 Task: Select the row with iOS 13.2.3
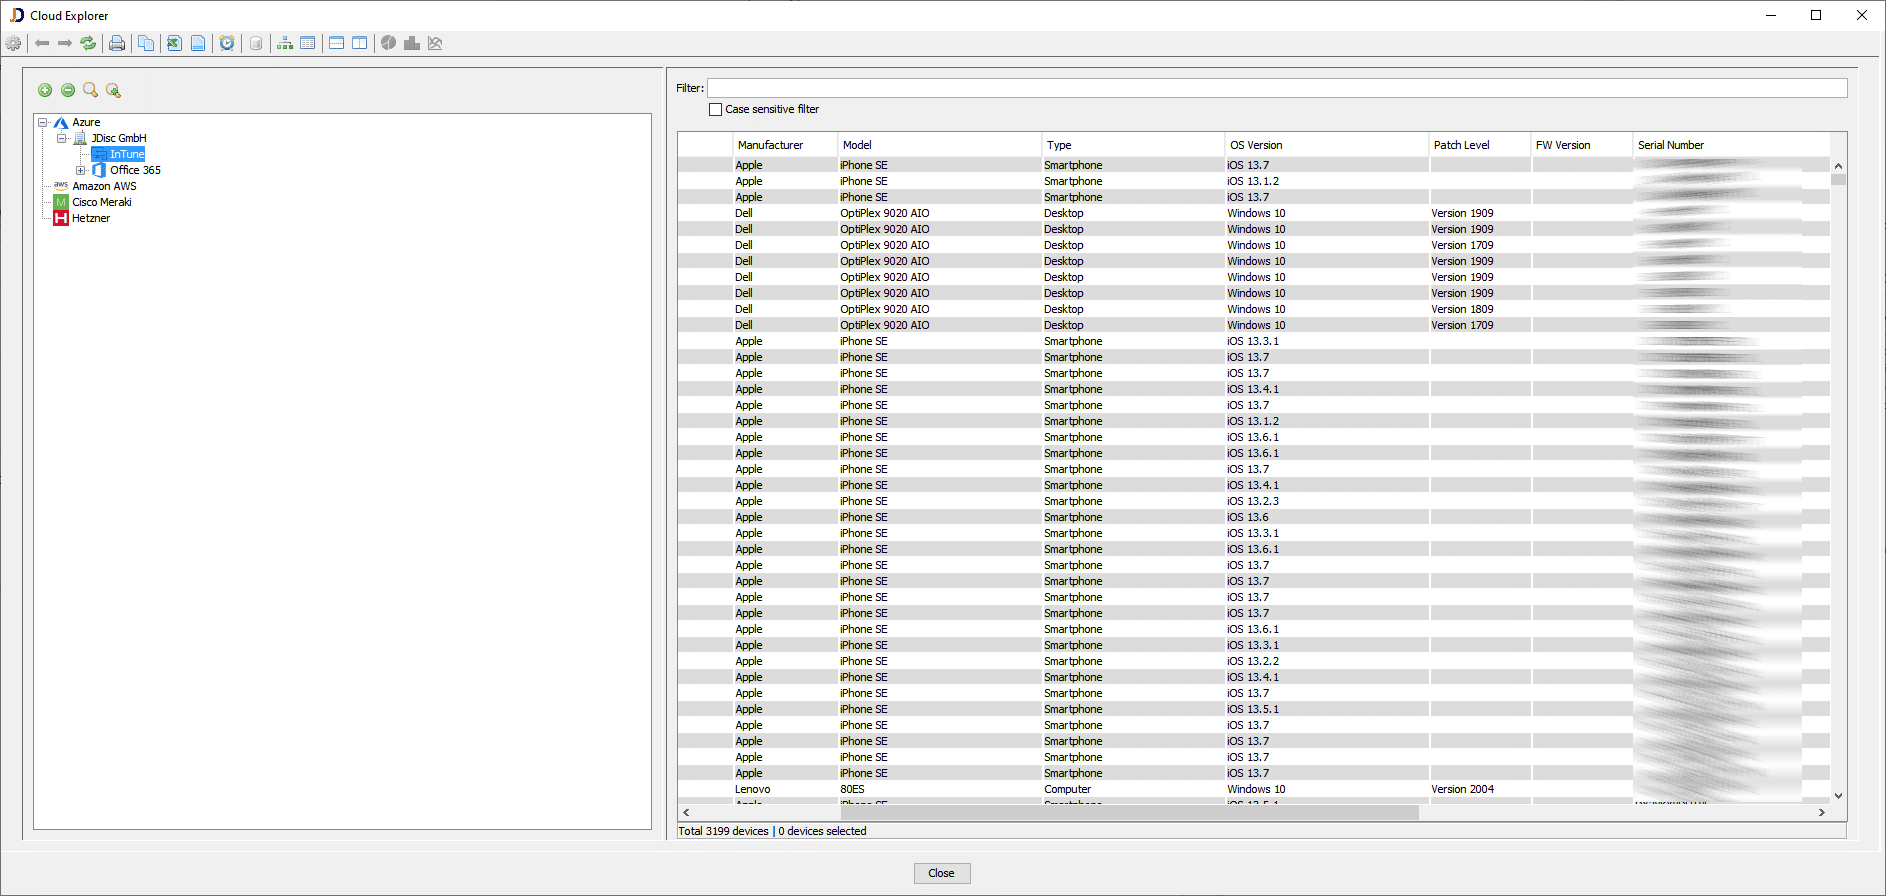[1254, 501]
